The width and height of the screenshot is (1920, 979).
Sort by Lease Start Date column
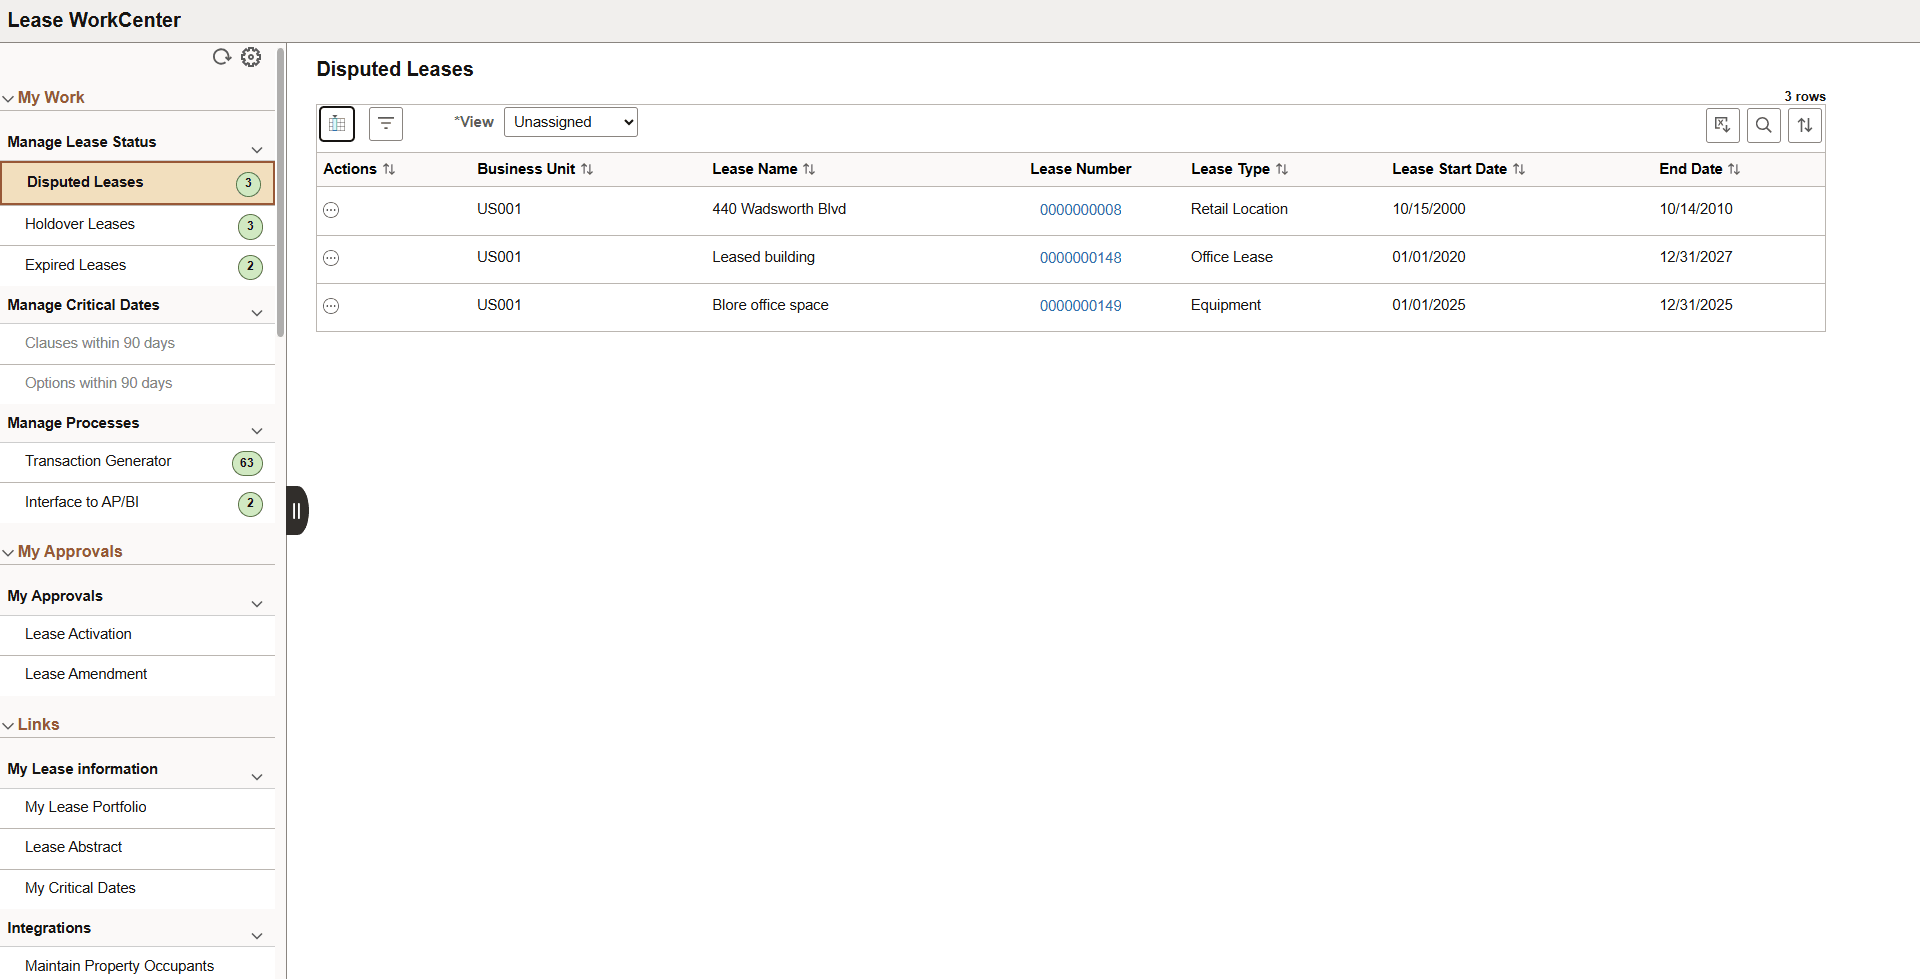(1519, 170)
